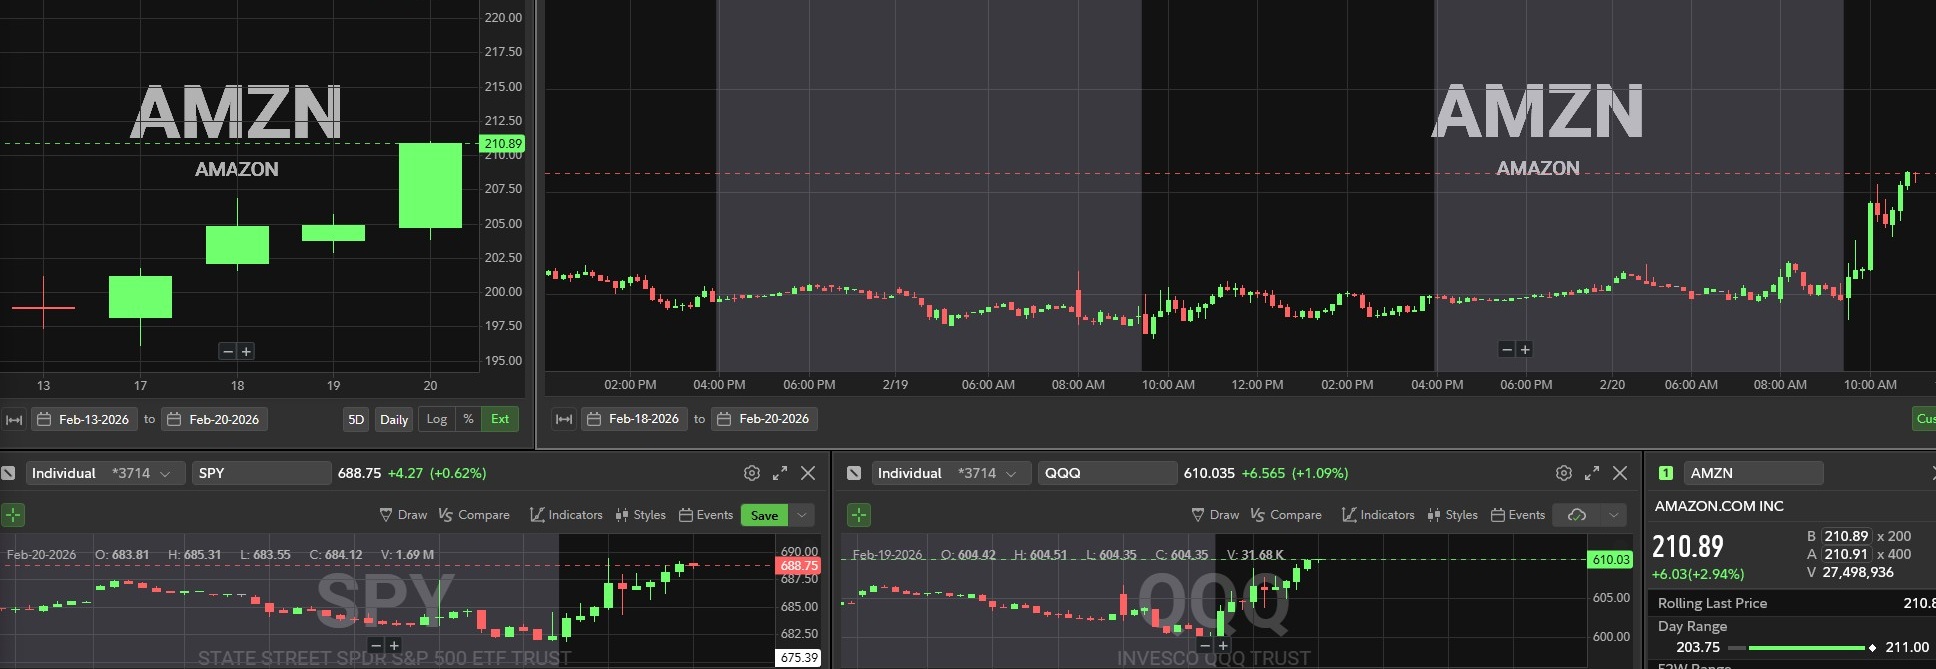Click Day Range slider diamond marker
The image size is (1936, 669).
(x=1872, y=648)
